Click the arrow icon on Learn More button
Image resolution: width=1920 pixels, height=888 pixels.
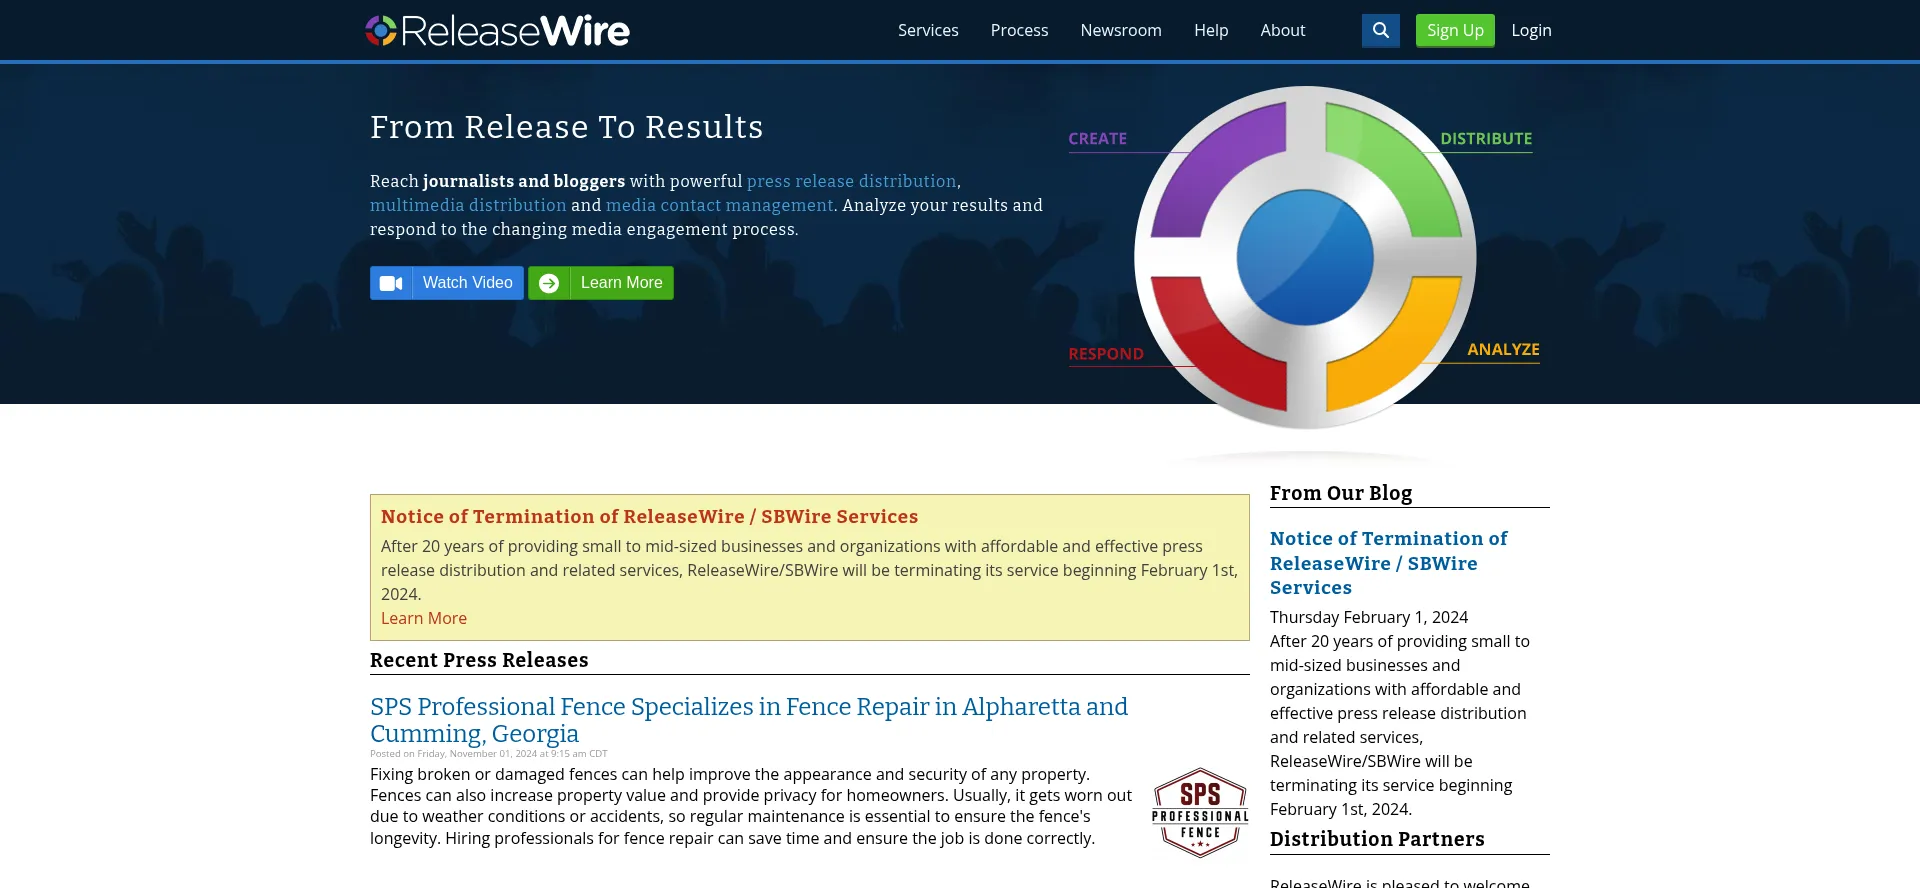(x=549, y=283)
